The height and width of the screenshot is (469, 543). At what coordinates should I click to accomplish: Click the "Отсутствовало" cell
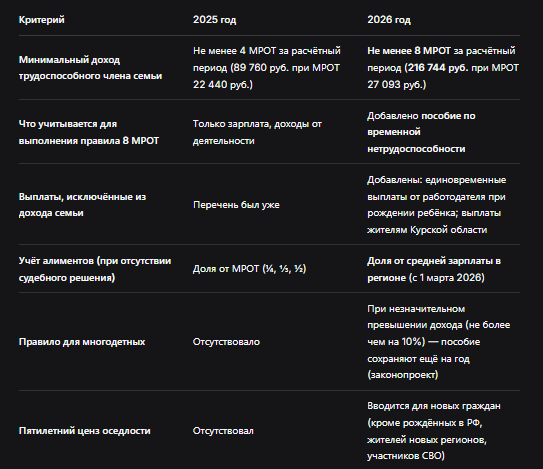tap(226, 342)
